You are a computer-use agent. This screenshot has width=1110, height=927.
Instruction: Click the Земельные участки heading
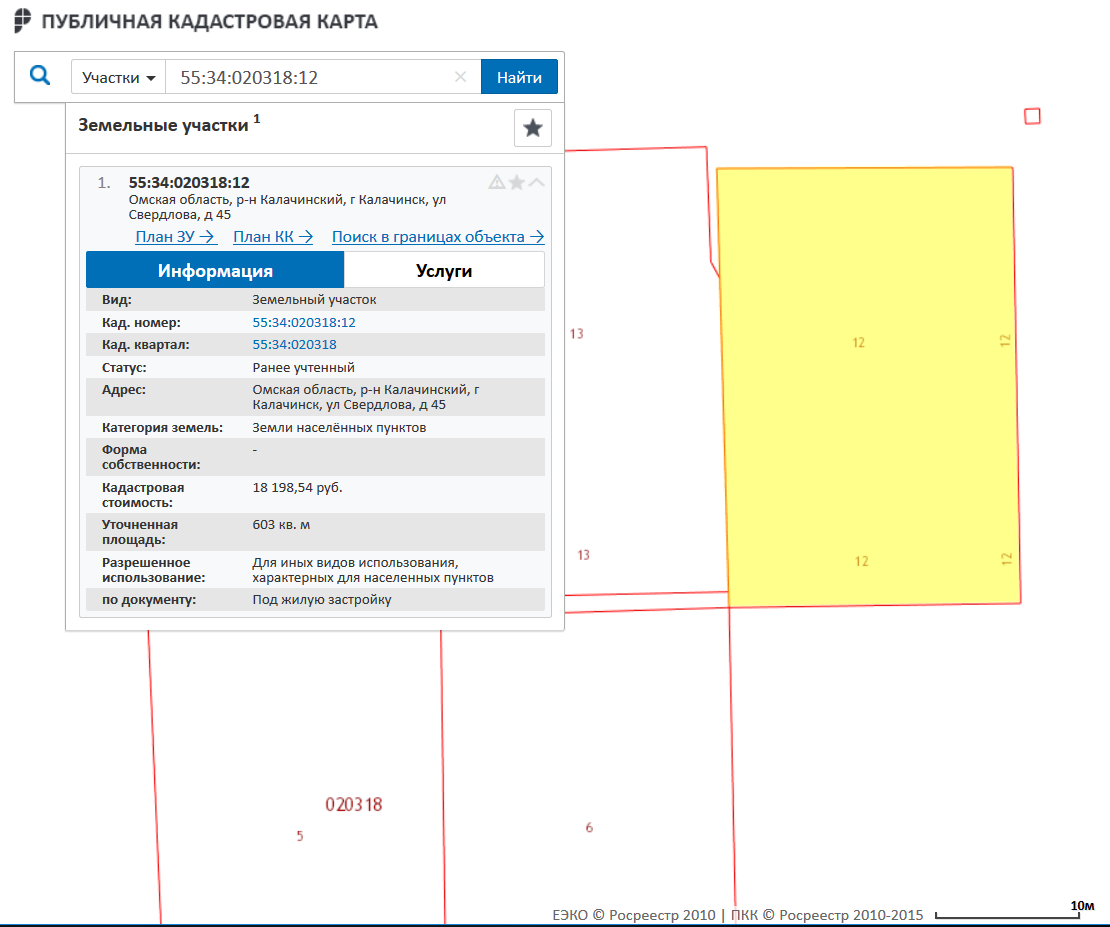164,125
